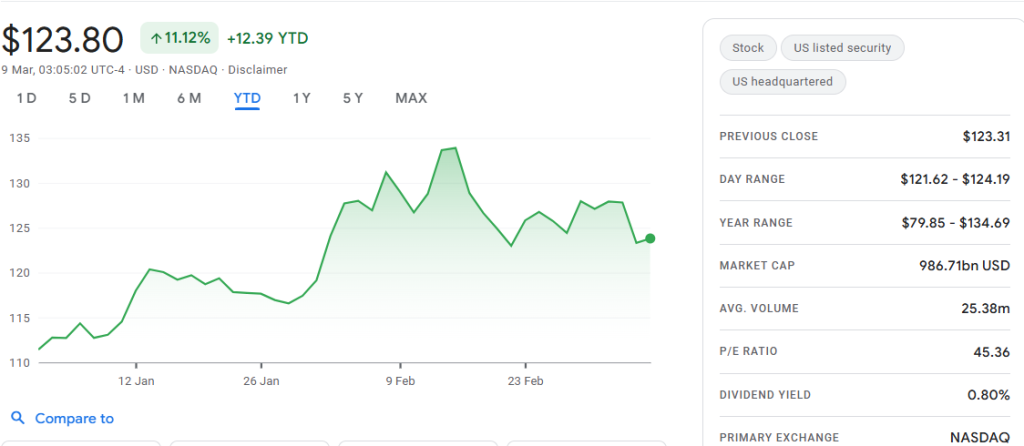Click the 9 Feb axis date label

click(400, 381)
